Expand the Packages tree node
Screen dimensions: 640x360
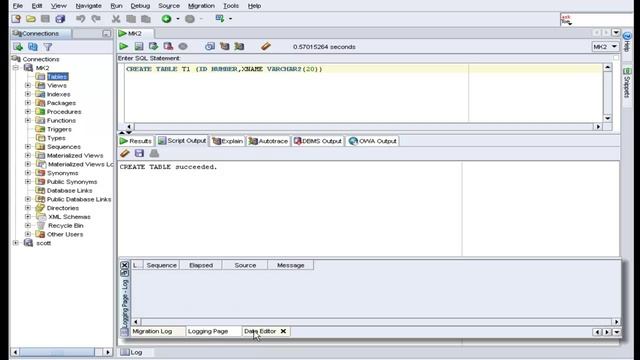(x=28, y=103)
